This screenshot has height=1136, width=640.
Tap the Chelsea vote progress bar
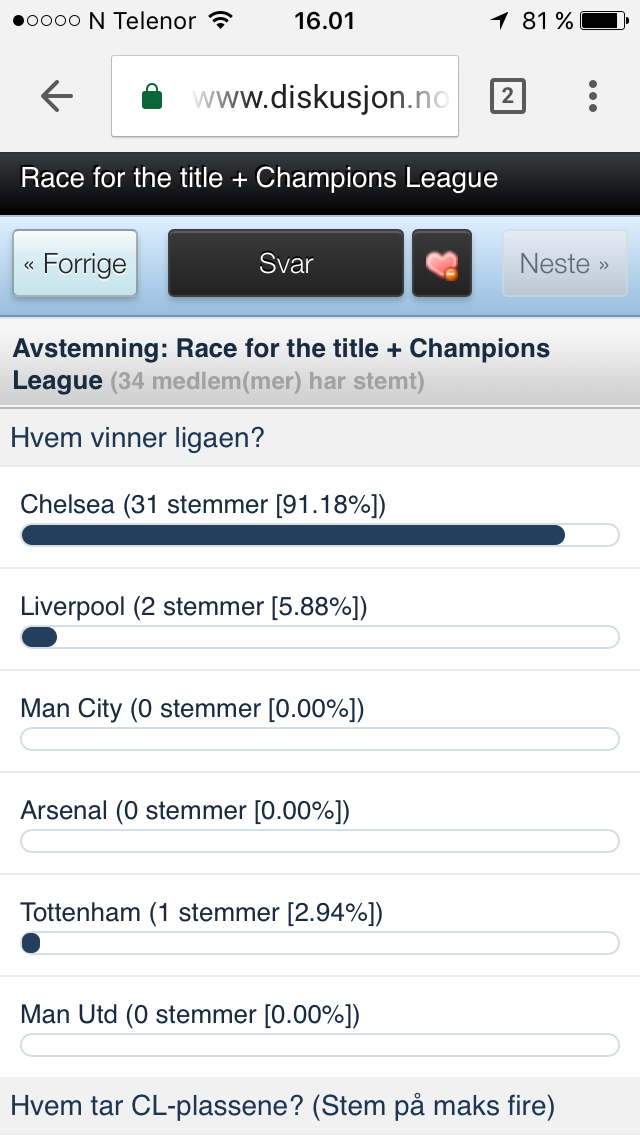[x=320, y=535]
